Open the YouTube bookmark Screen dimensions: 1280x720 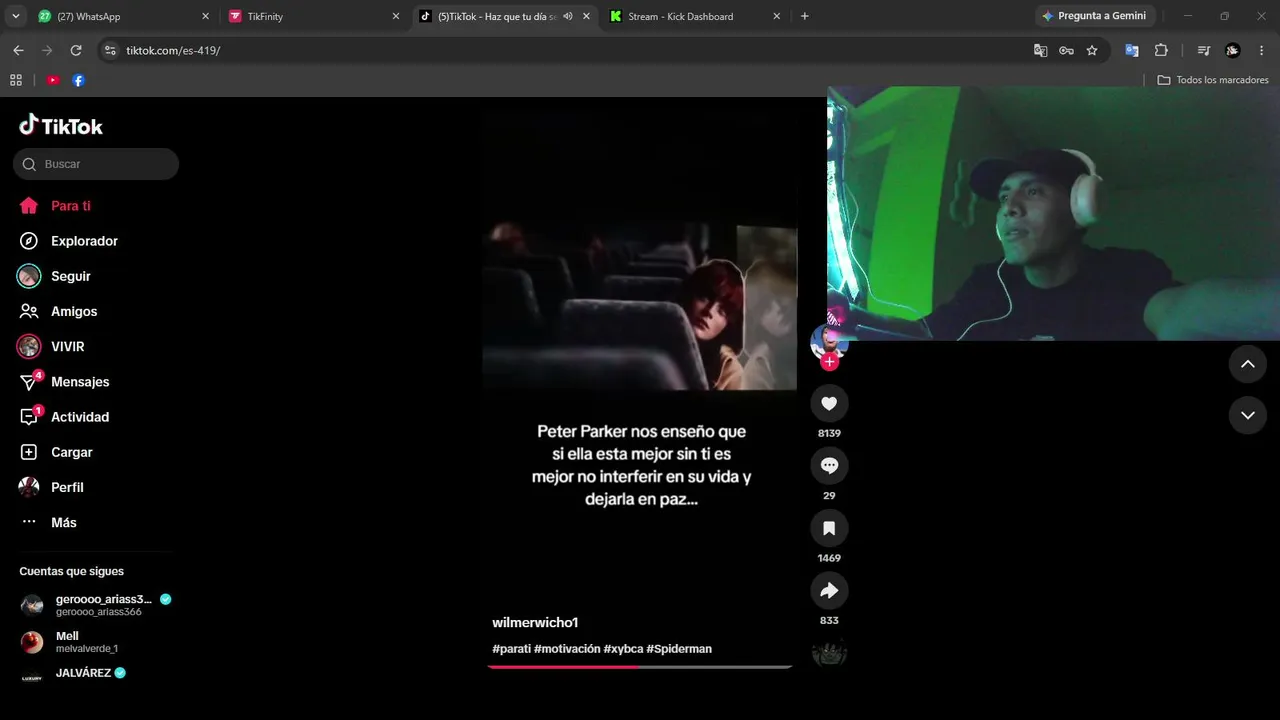click(53, 80)
